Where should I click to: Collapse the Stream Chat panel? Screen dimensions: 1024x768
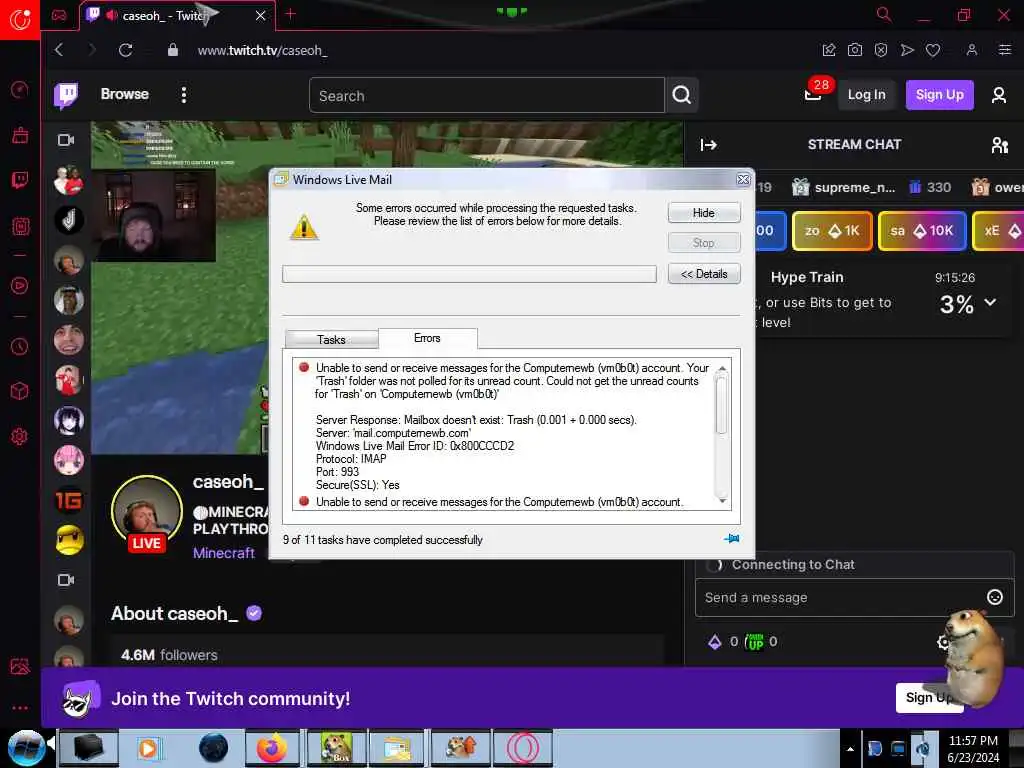[709, 145]
